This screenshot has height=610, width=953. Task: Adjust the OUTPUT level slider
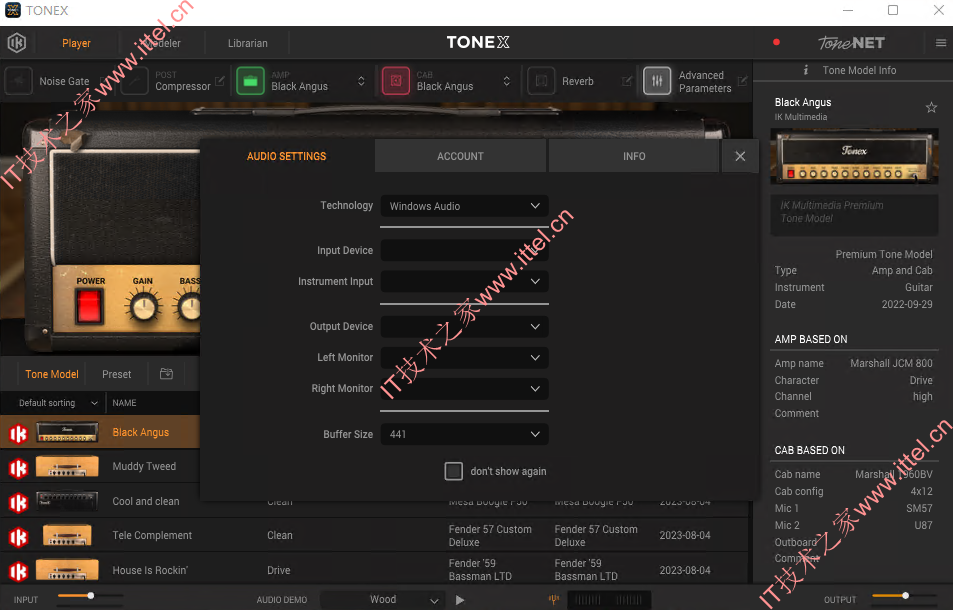905,596
